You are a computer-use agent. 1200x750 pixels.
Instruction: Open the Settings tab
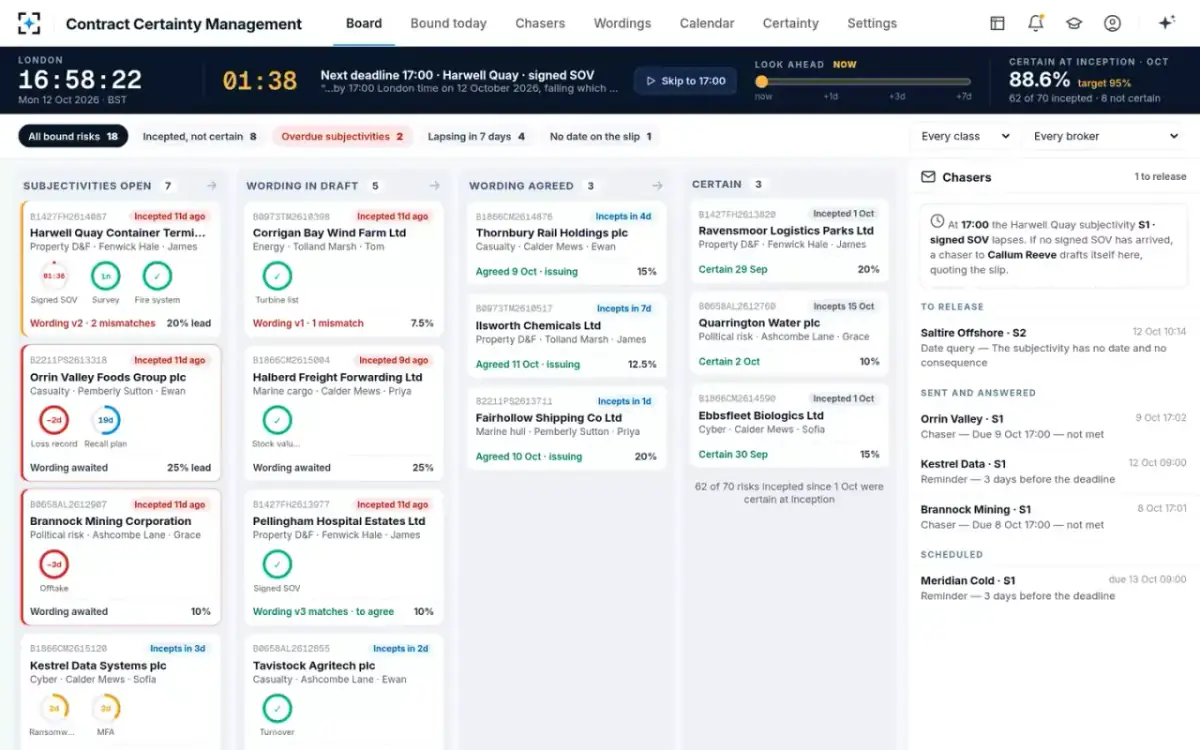(x=872, y=23)
